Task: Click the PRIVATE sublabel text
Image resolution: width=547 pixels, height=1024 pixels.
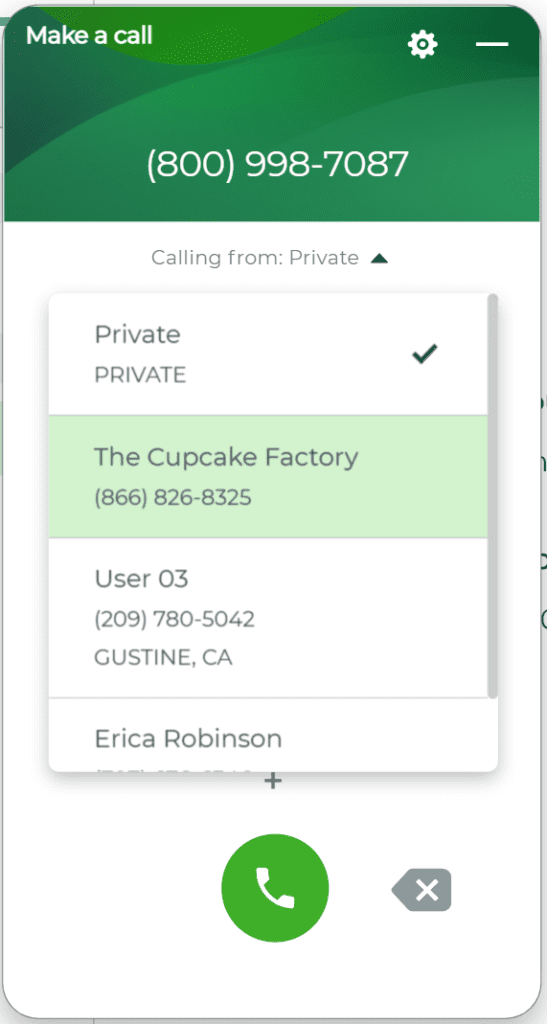Action: 140,375
